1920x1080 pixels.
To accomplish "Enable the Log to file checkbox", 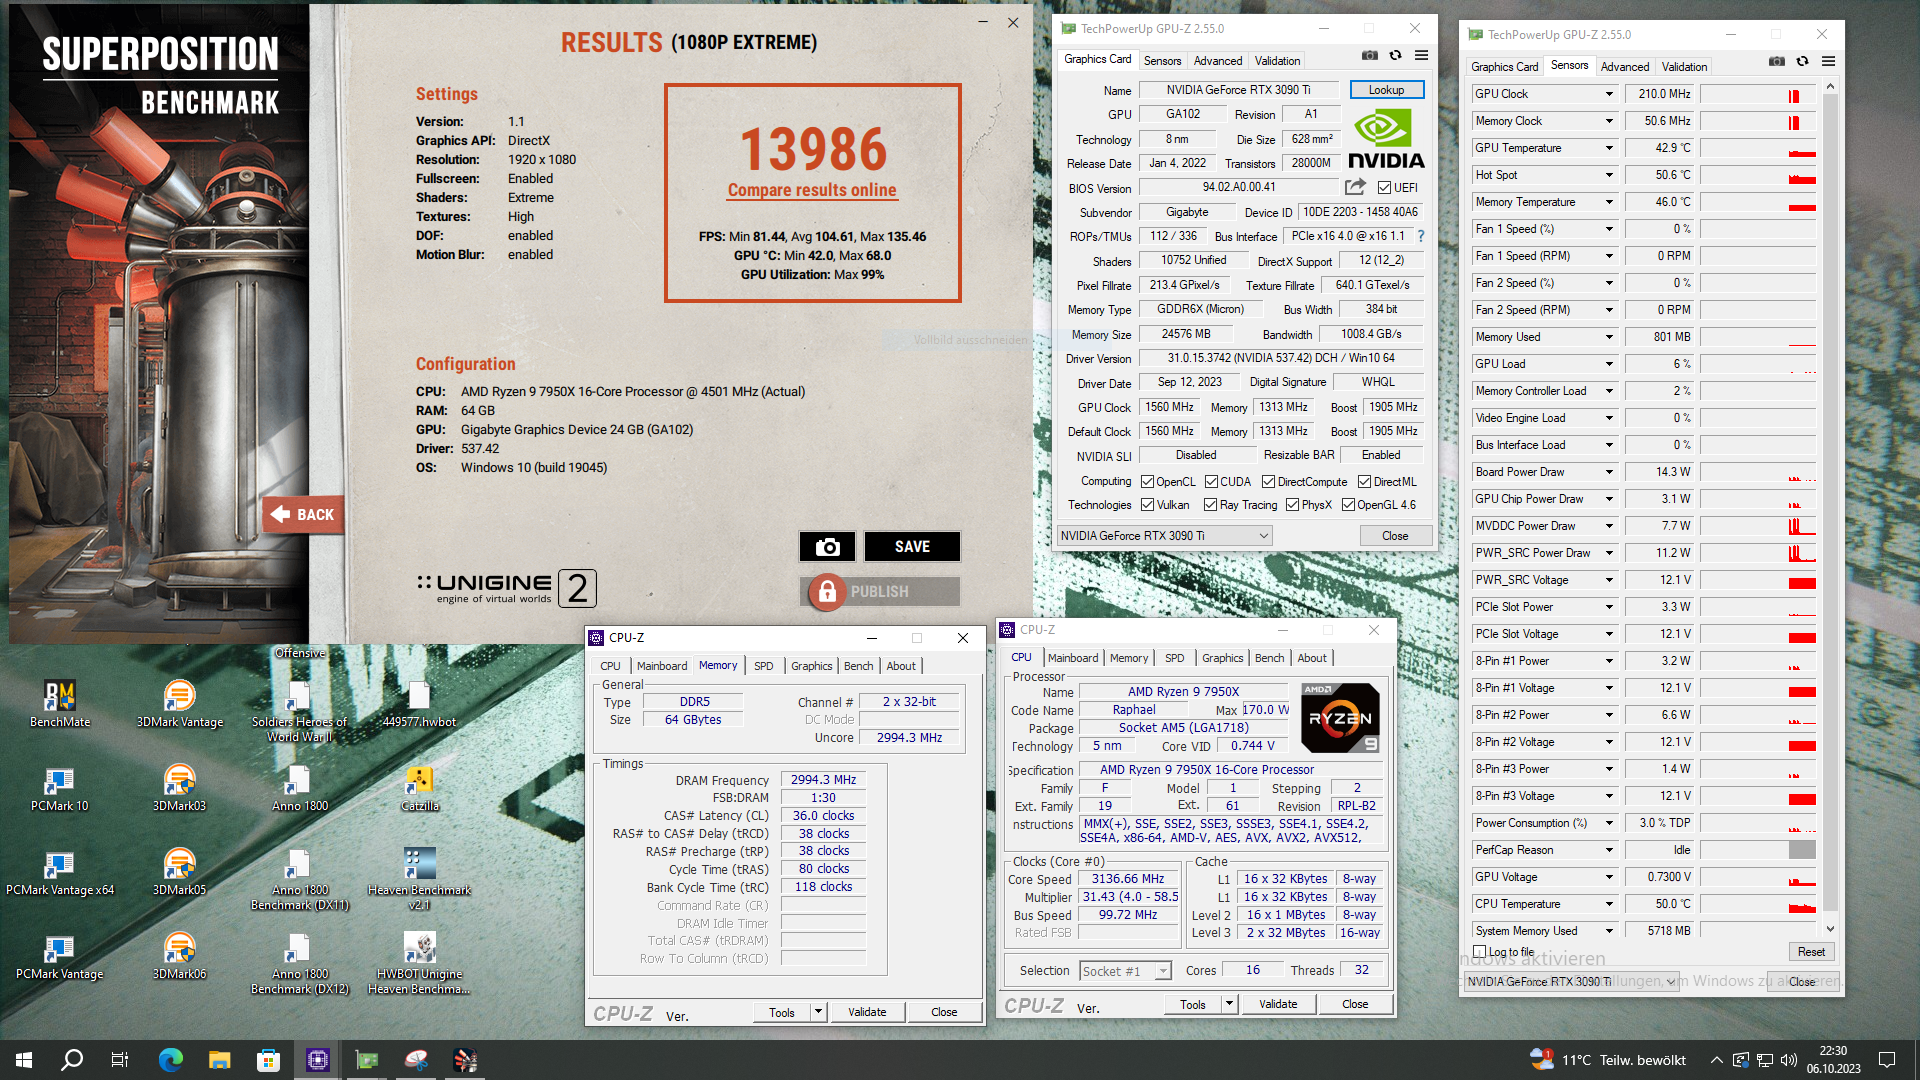I will (1480, 951).
